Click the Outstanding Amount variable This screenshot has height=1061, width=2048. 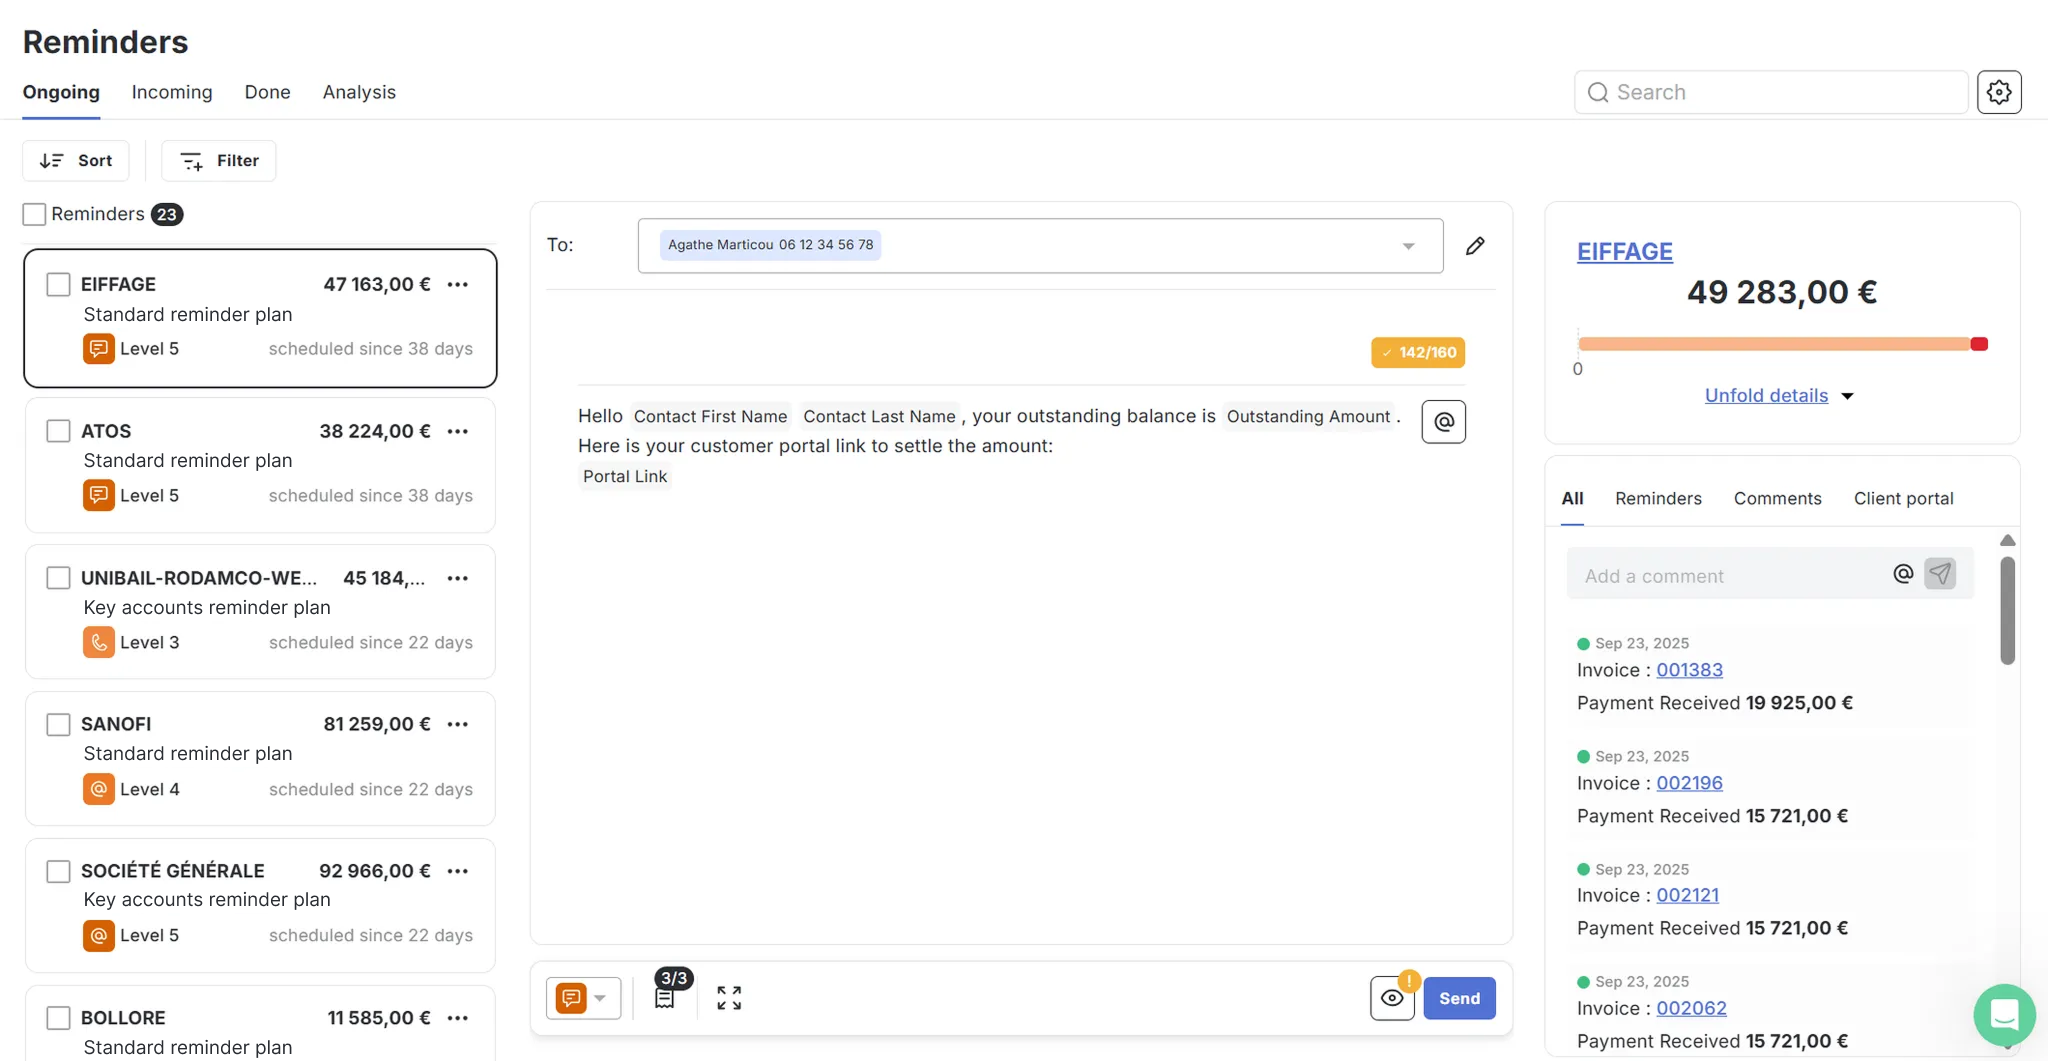pyautogui.click(x=1308, y=416)
